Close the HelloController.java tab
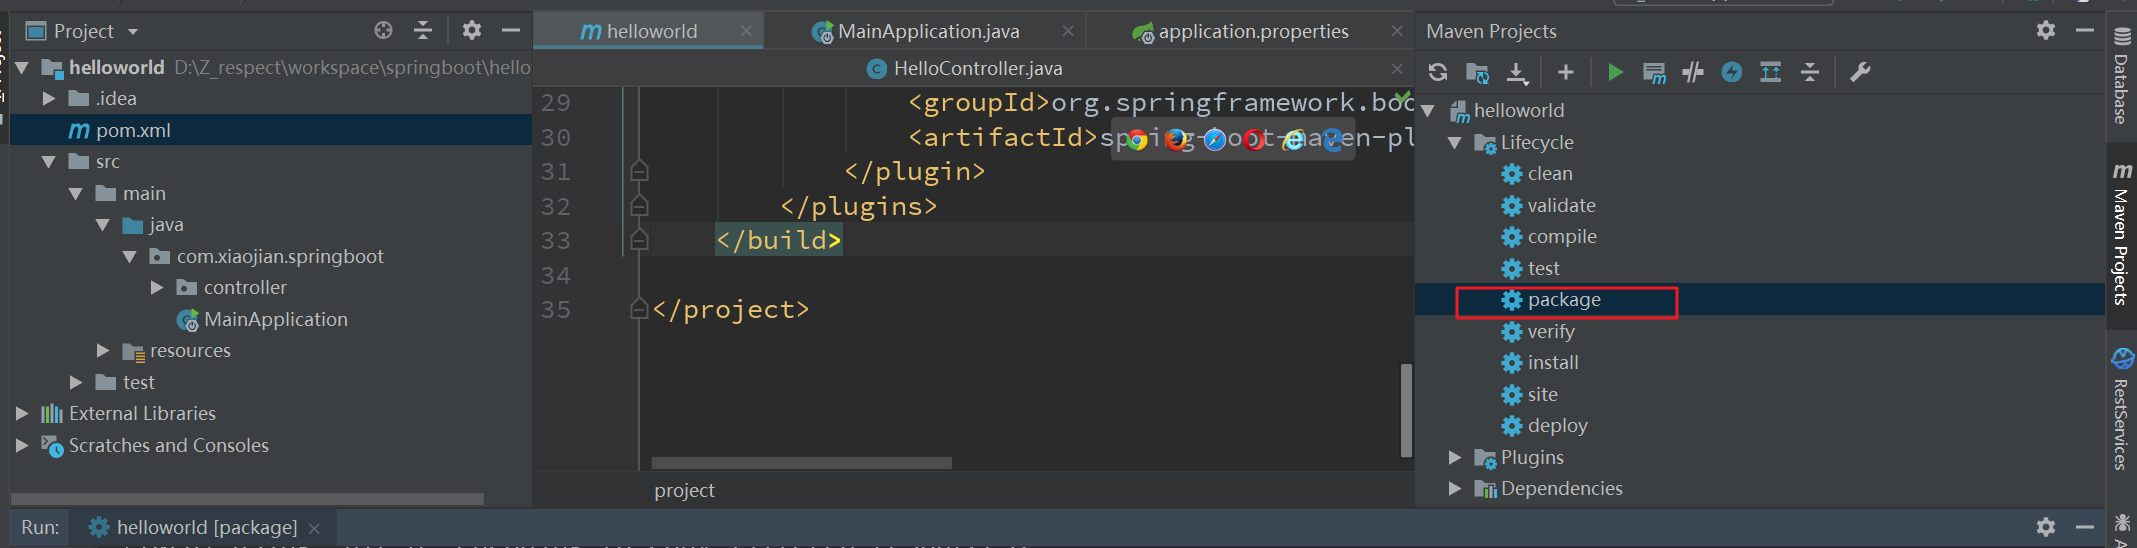Screen dimensions: 2137x548 pyautogui.click(x=1397, y=68)
